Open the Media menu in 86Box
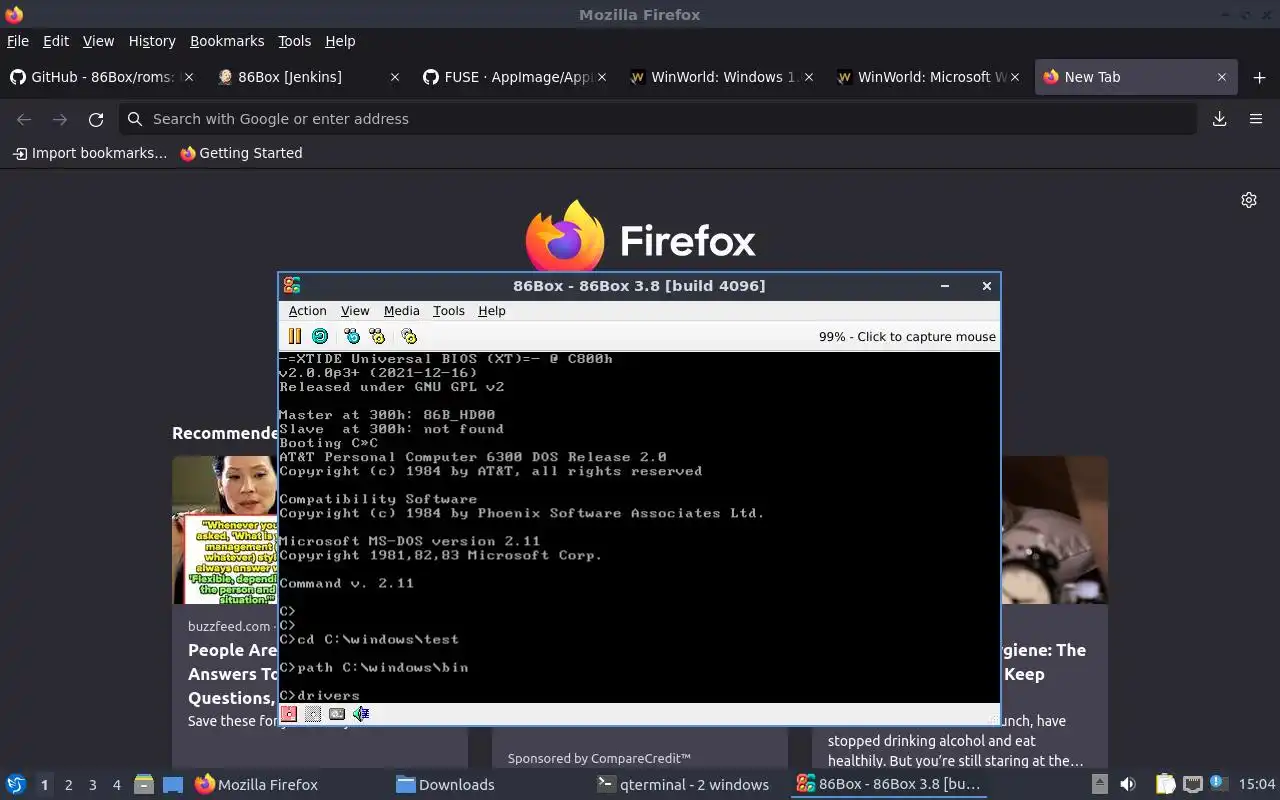Screen dimensions: 1280x800 [x=402, y=311]
